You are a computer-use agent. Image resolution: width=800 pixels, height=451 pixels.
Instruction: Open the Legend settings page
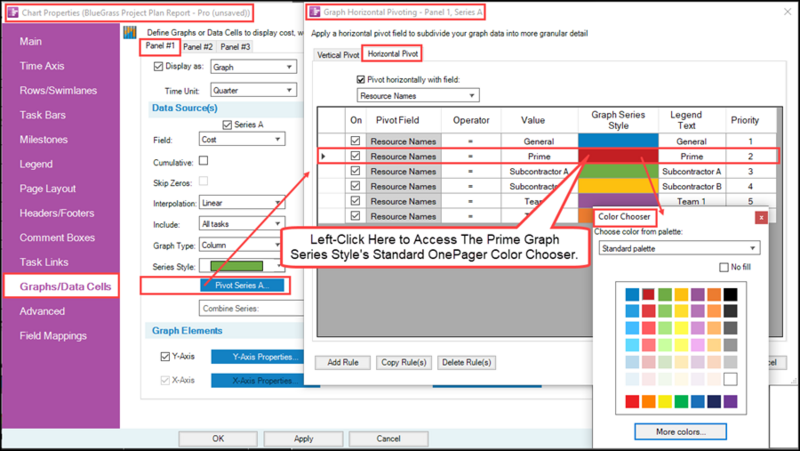tap(36, 164)
